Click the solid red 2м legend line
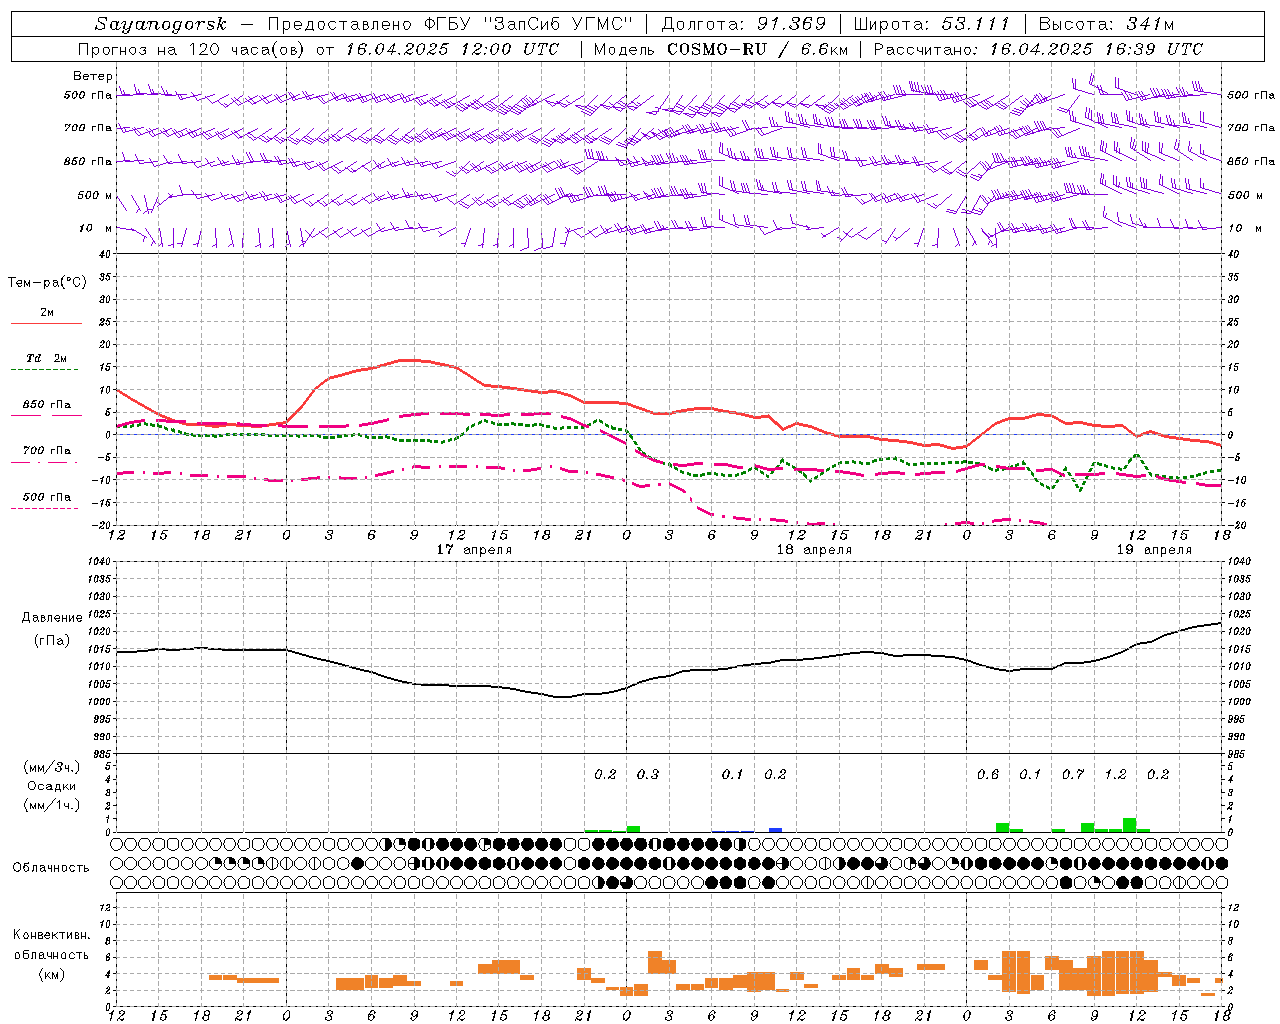The width and height of the screenshot is (1280, 1024). pos(45,323)
